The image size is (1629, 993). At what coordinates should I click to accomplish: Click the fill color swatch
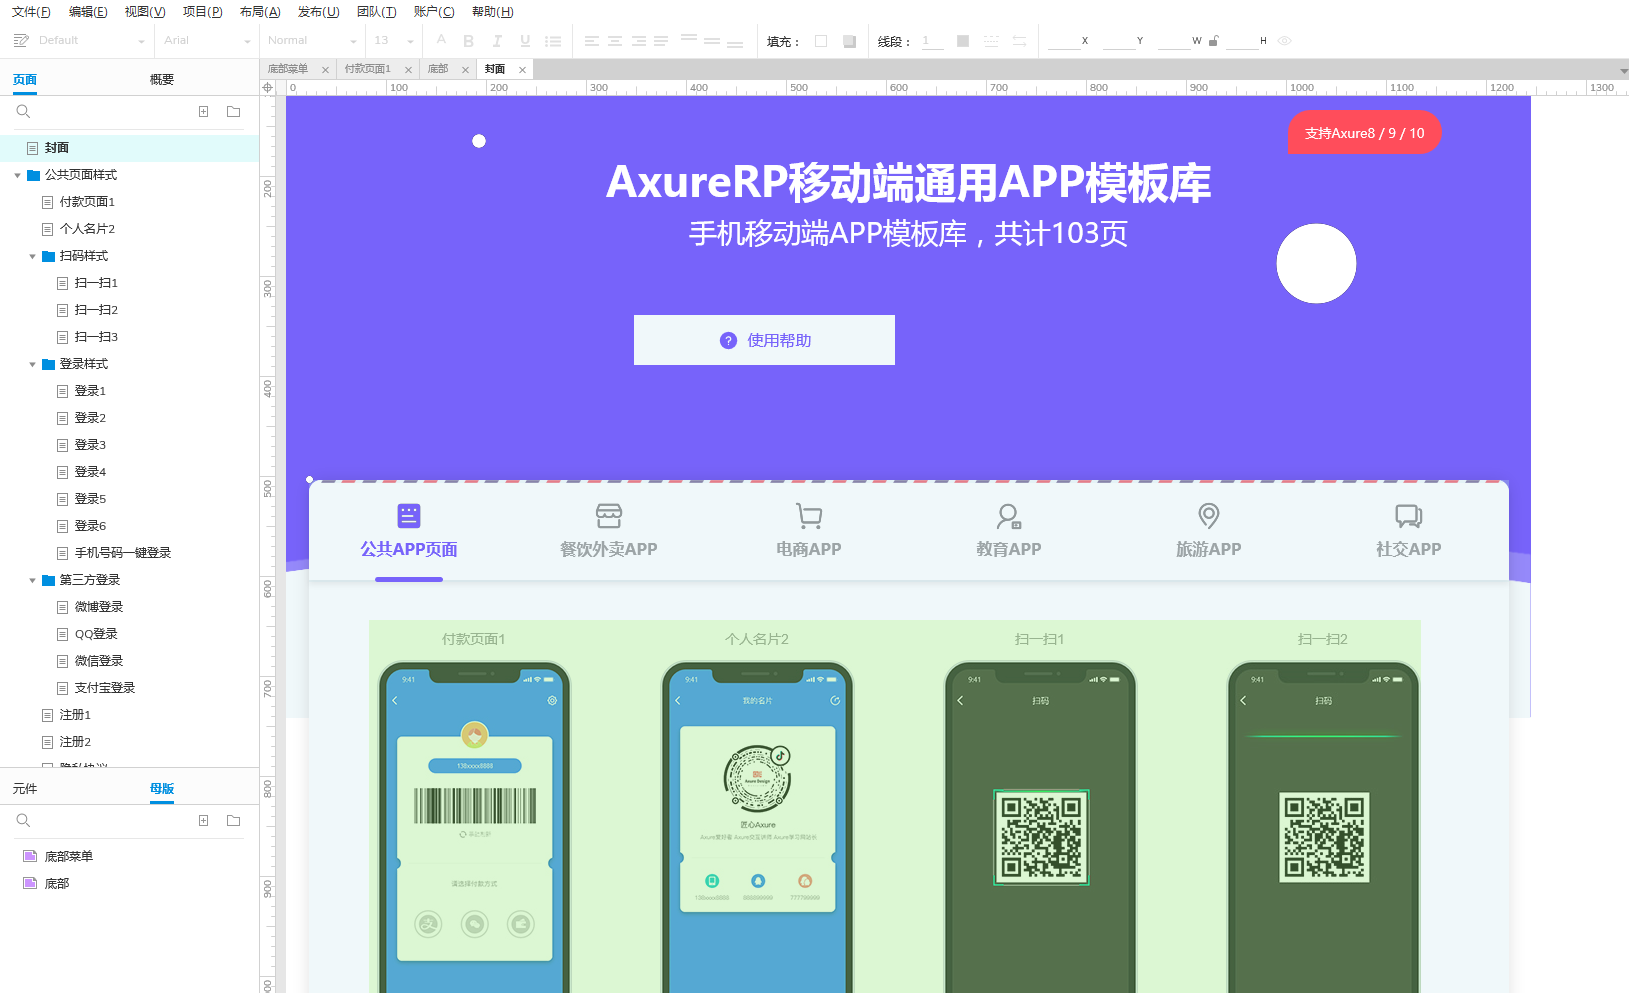[x=821, y=41]
